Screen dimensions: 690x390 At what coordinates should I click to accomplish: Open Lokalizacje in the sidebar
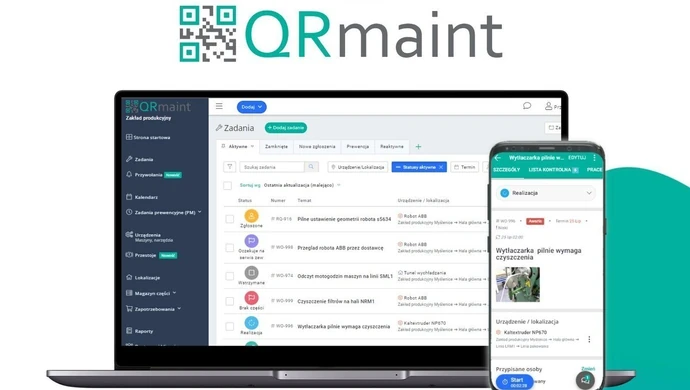(x=143, y=278)
